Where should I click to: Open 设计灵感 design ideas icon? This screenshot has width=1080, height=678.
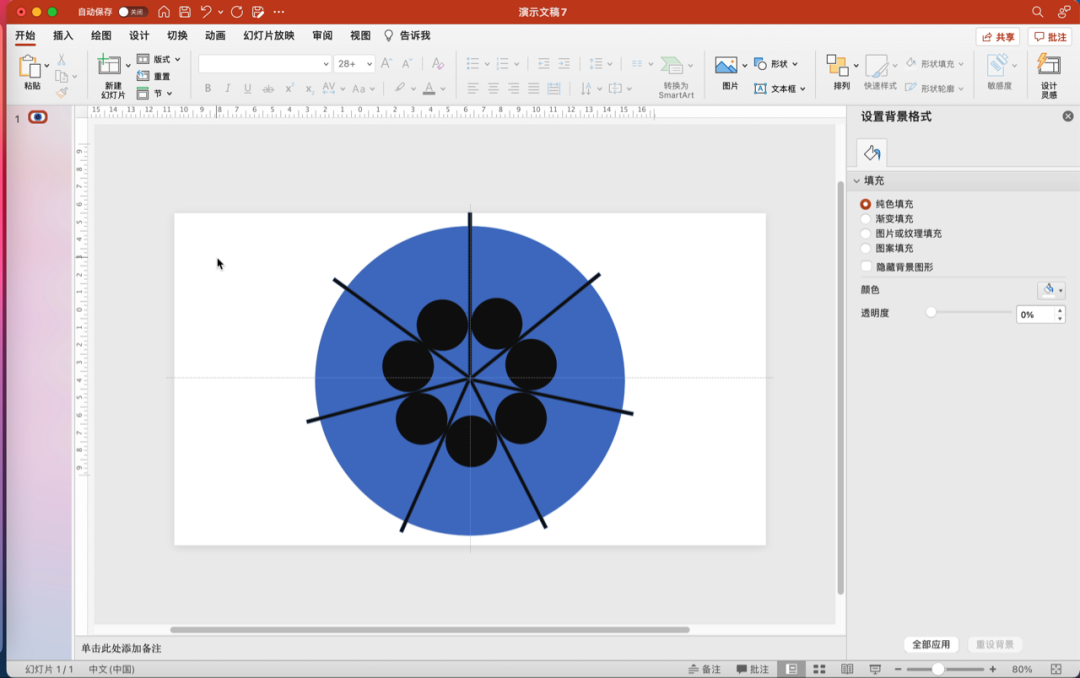(1049, 65)
